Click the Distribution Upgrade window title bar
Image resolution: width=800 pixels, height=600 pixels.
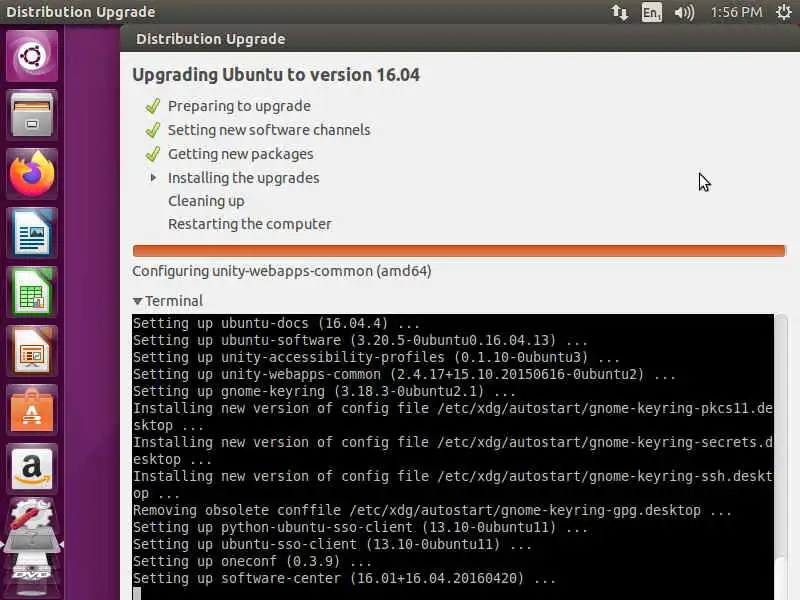point(460,39)
